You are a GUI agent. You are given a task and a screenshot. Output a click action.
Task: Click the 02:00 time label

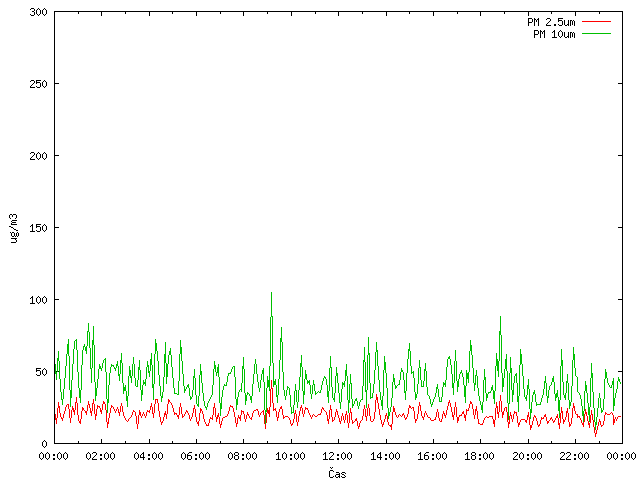pos(100,456)
